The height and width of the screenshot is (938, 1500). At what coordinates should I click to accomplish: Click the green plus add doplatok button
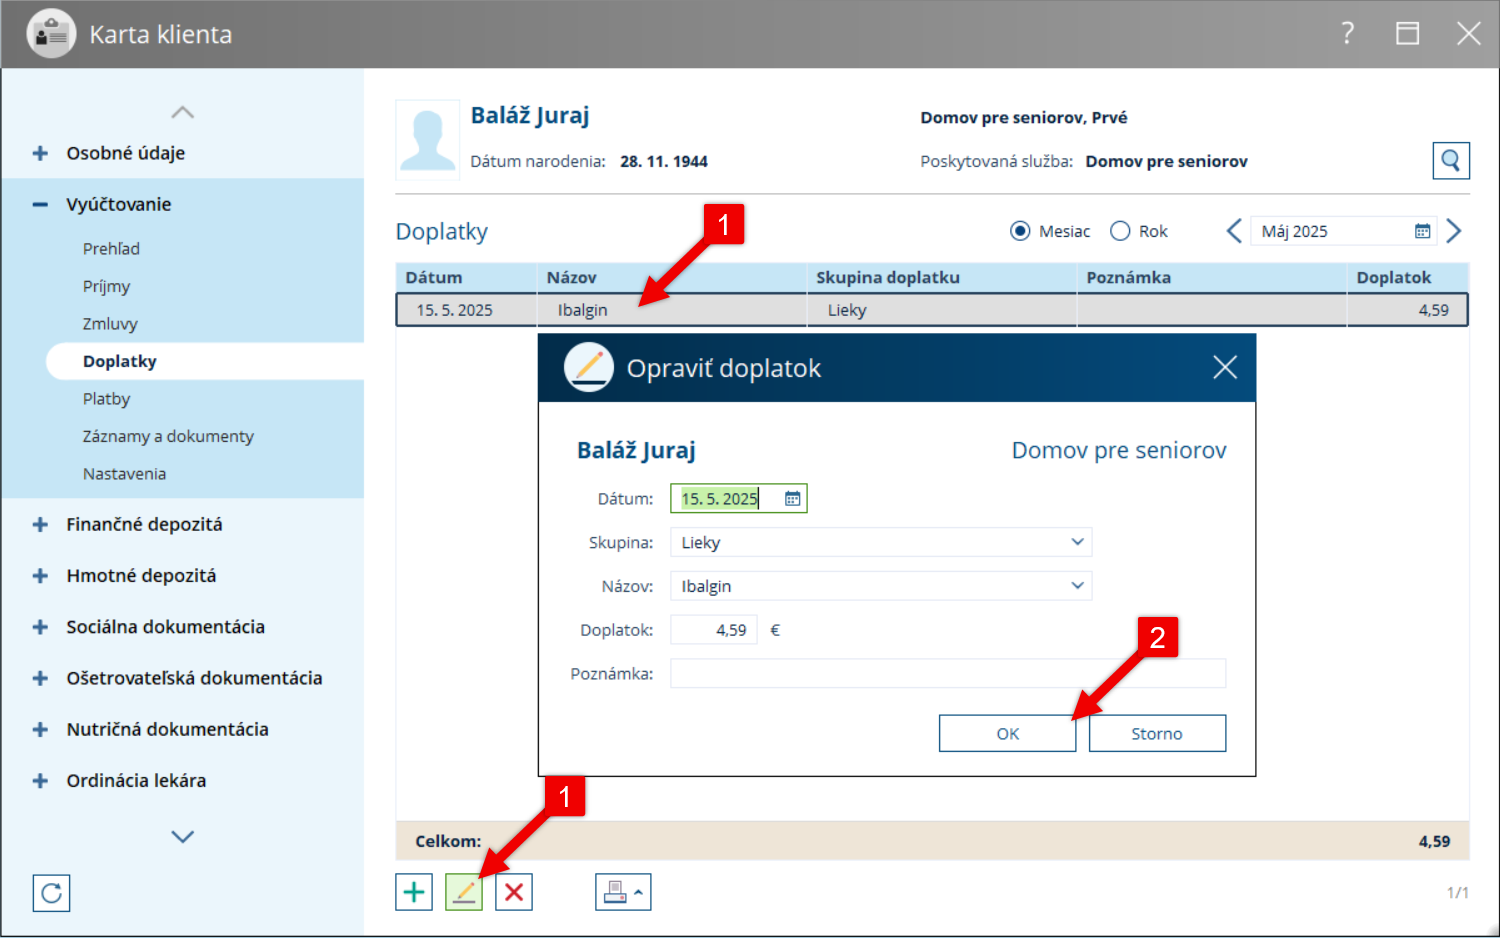(414, 892)
